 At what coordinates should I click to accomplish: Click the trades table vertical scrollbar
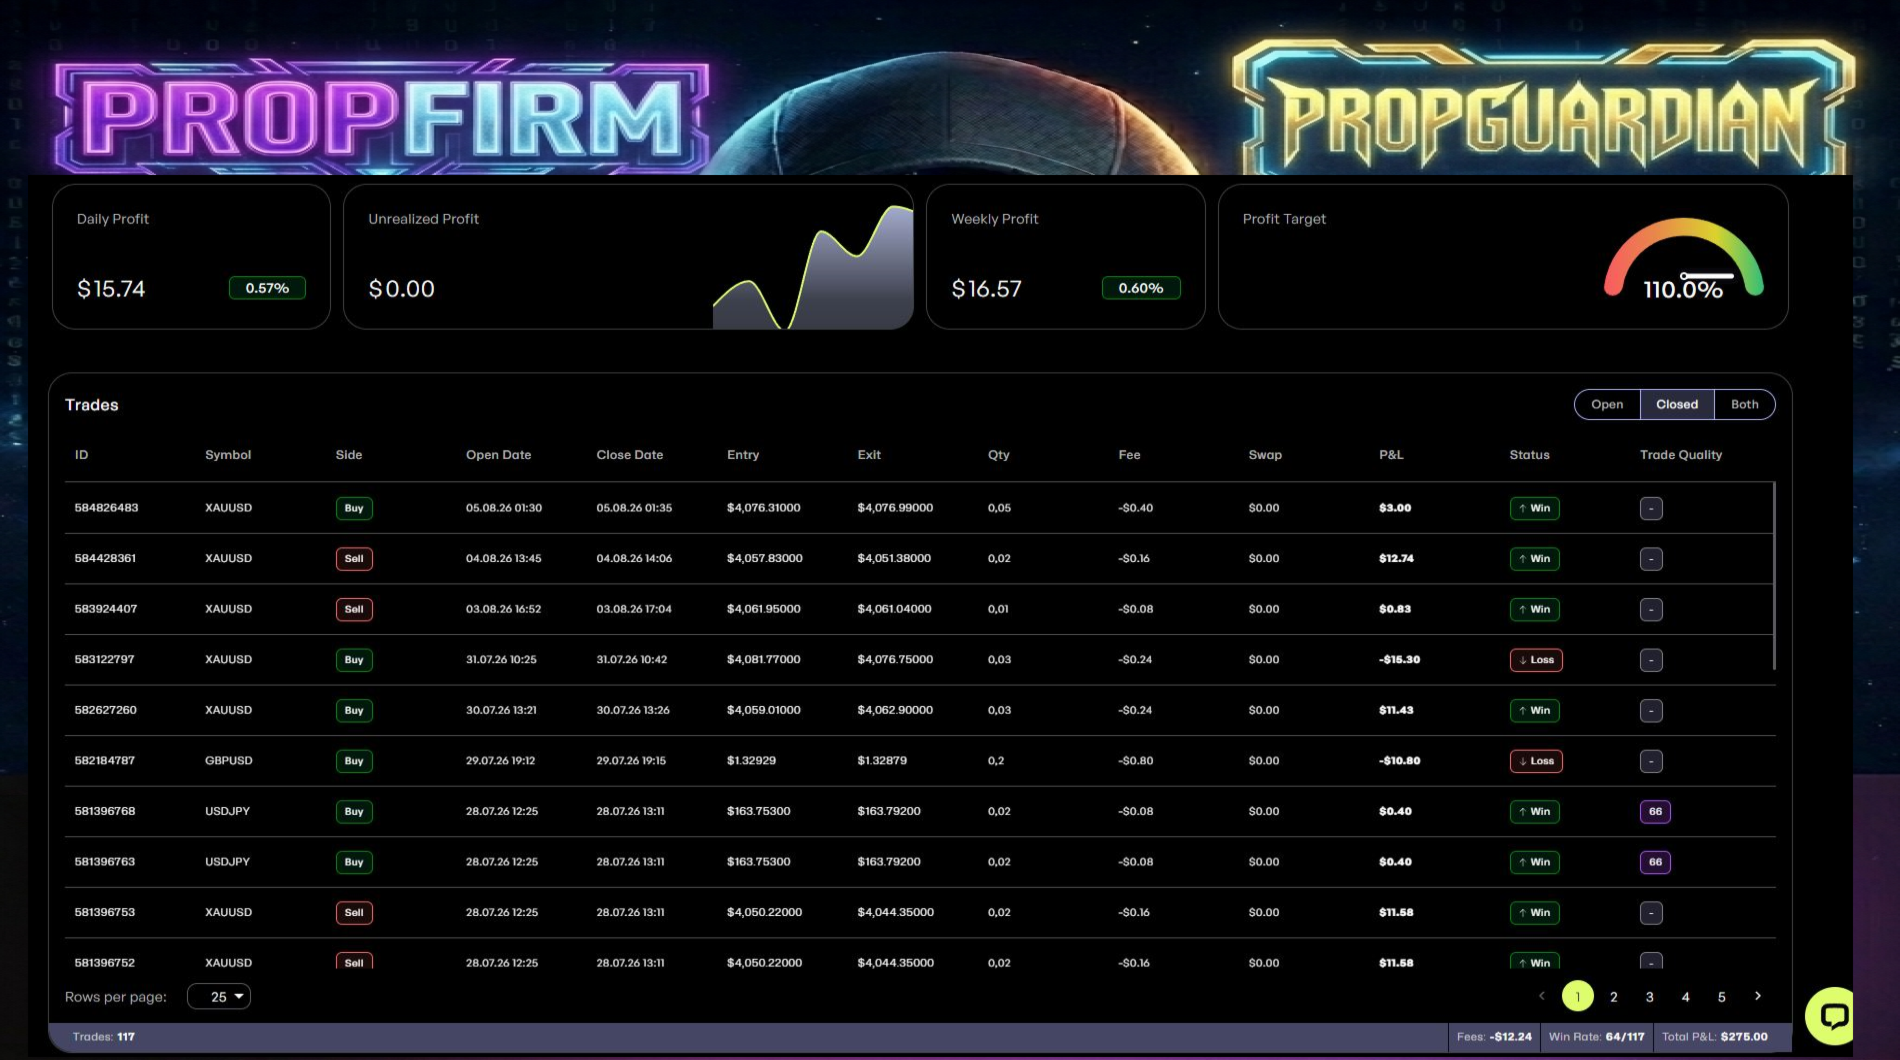[x=1774, y=576]
